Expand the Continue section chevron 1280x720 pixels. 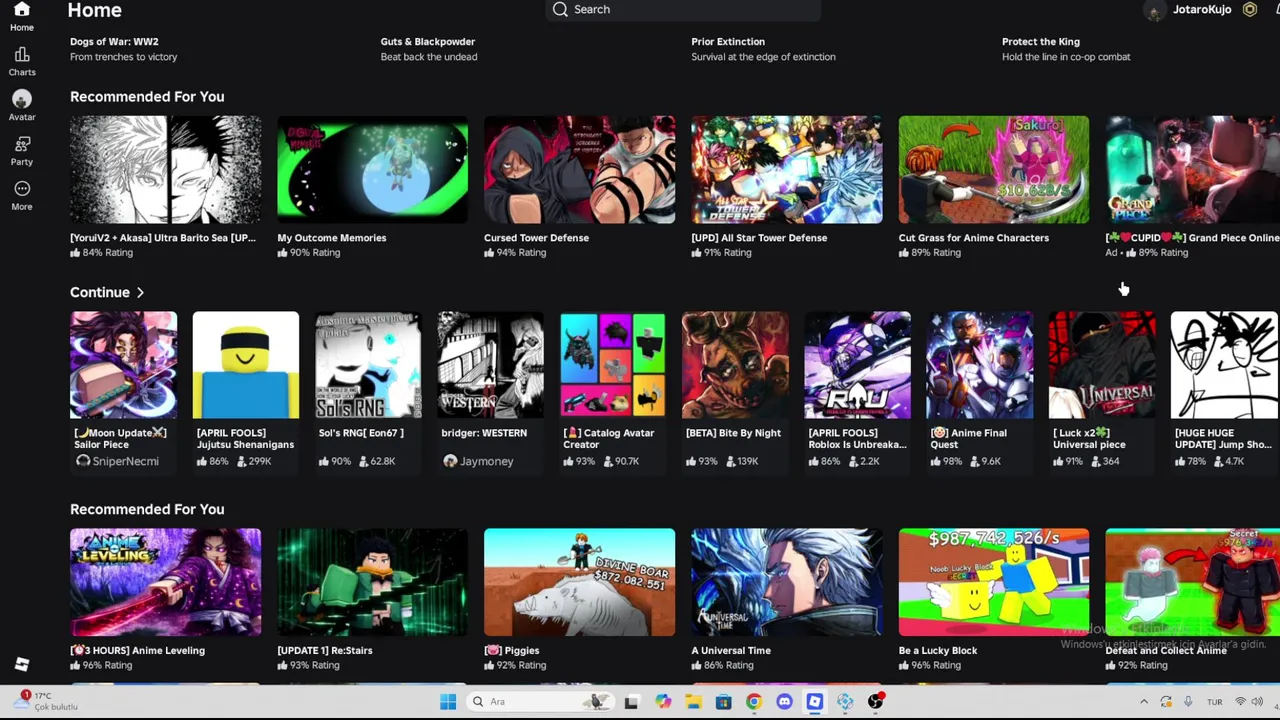[140, 292]
